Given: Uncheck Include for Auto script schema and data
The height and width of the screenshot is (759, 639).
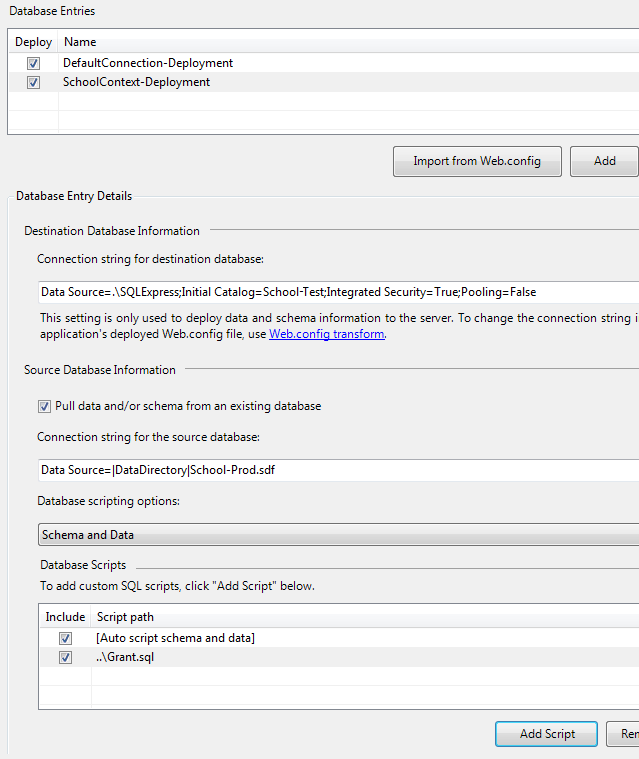Looking at the screenshot, I should (x=65, y=638).
